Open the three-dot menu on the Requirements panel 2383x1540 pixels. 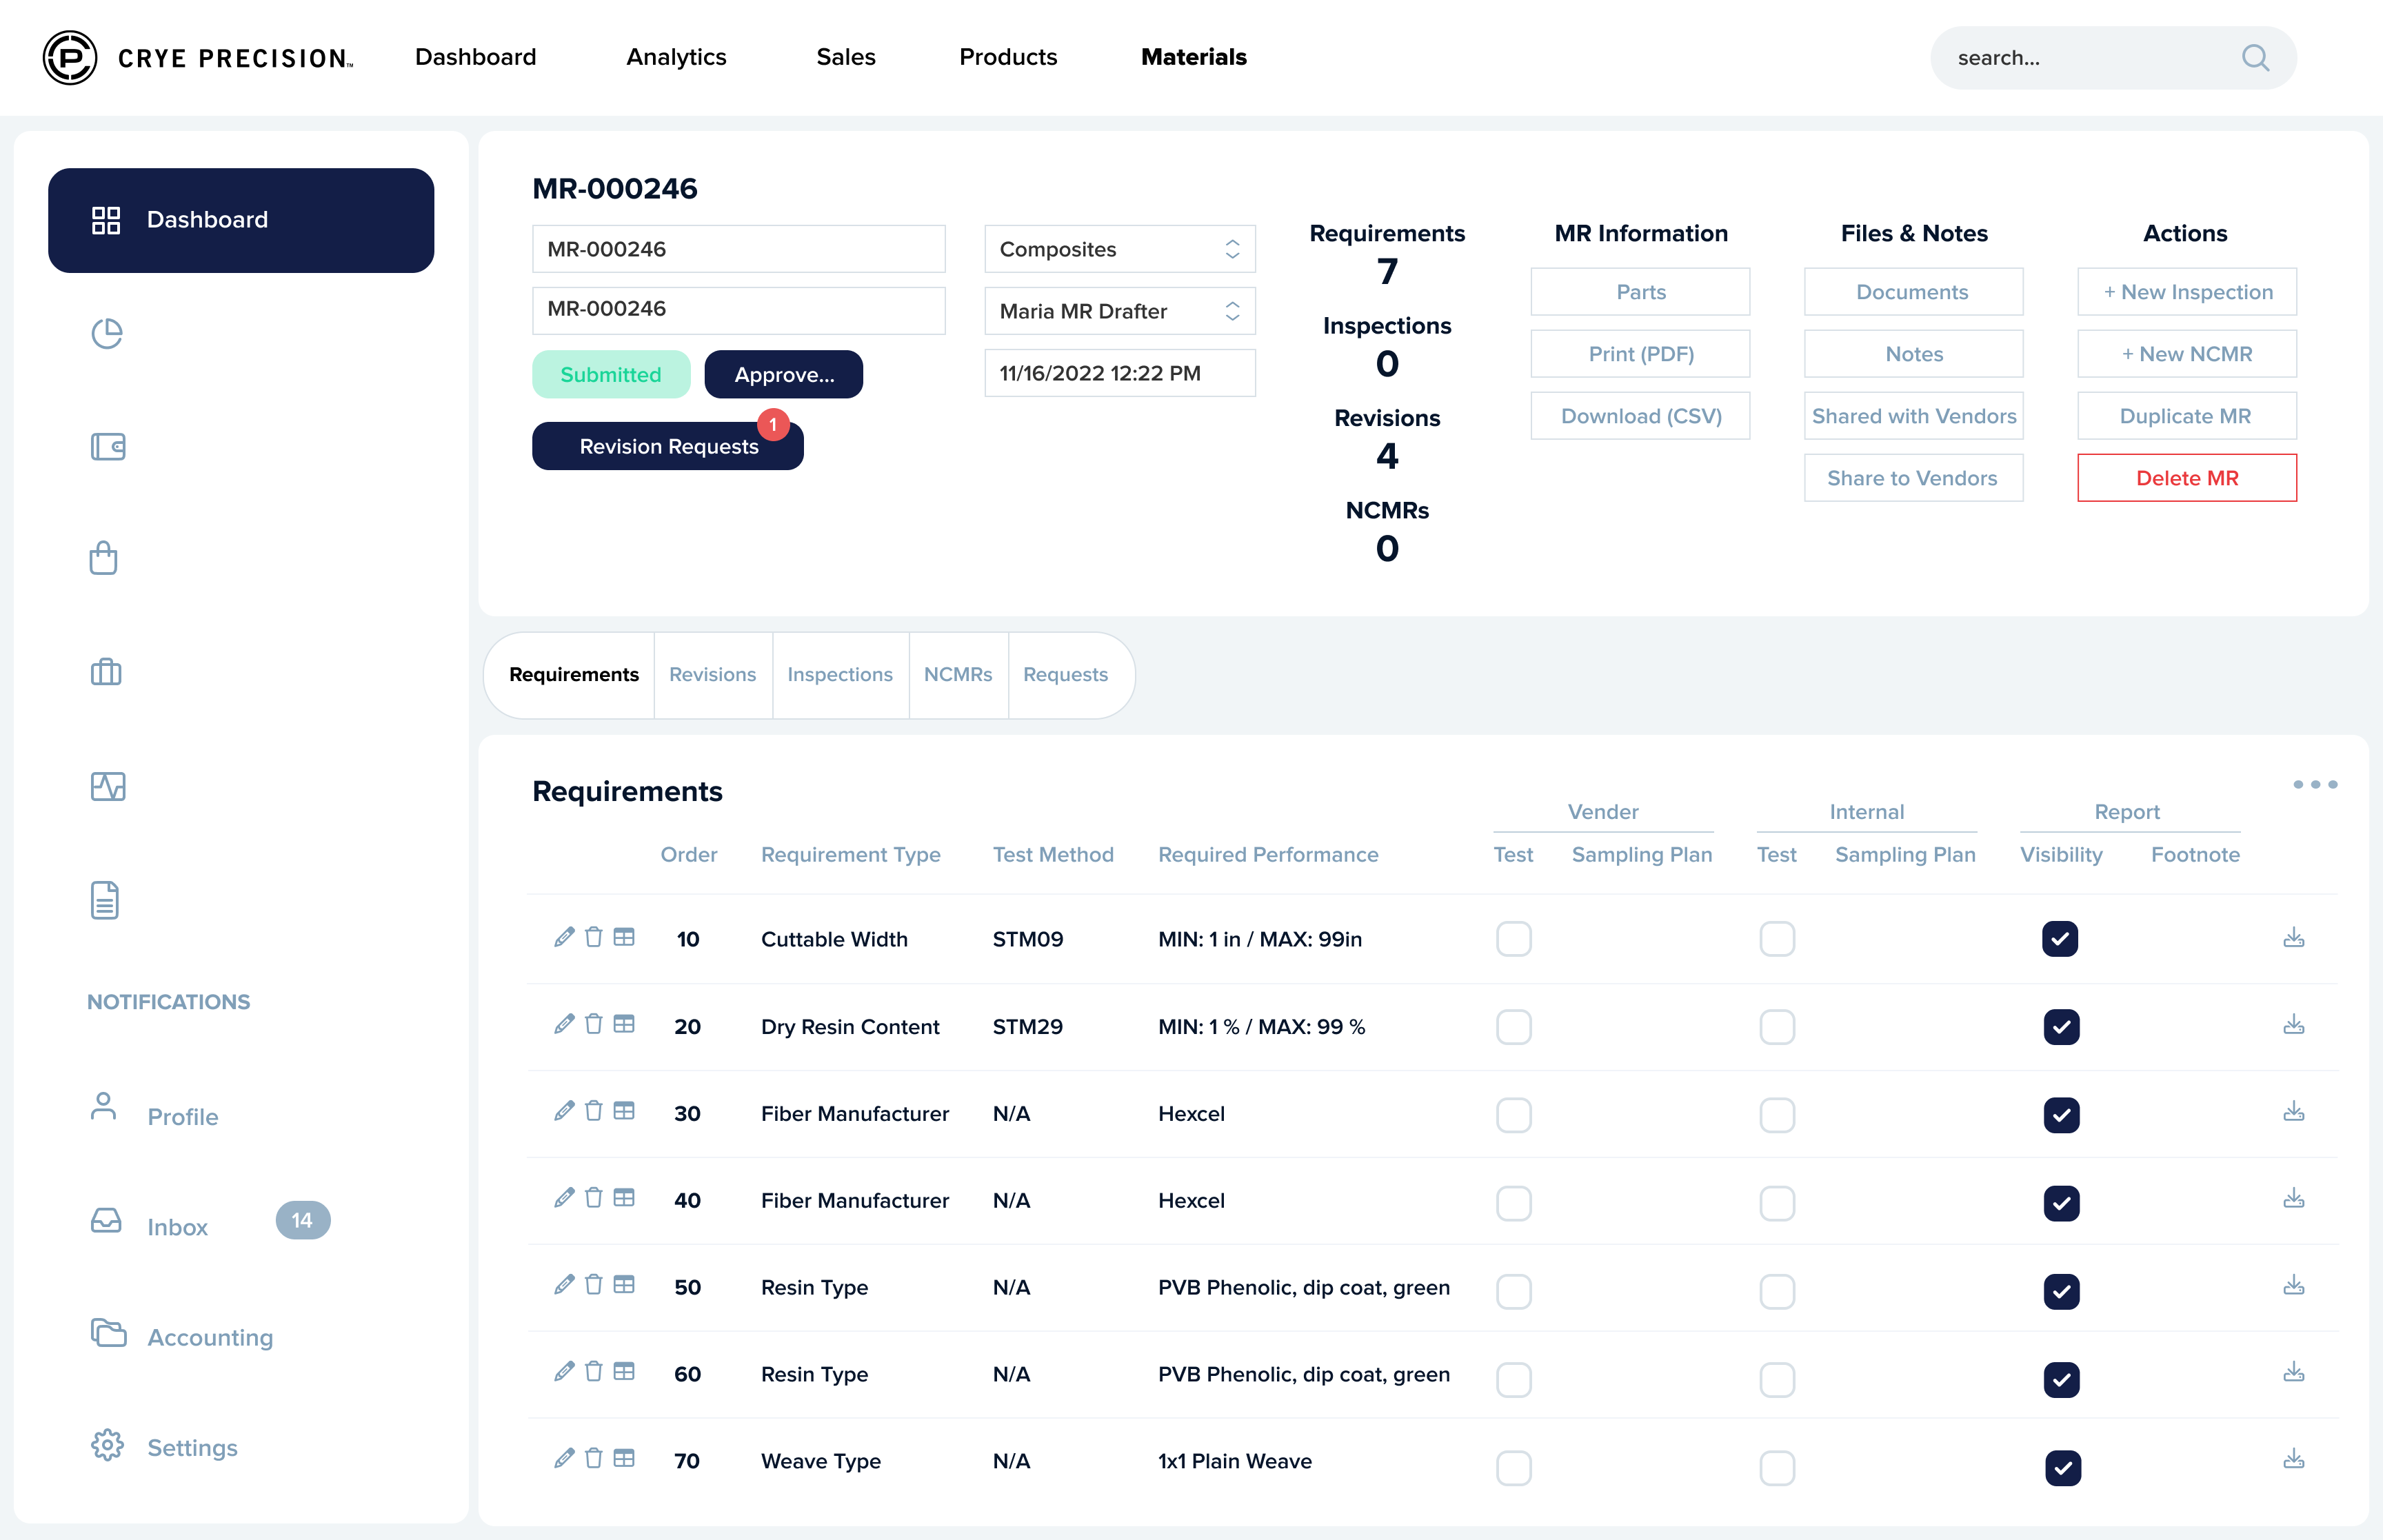click(x=2315, y=784)
